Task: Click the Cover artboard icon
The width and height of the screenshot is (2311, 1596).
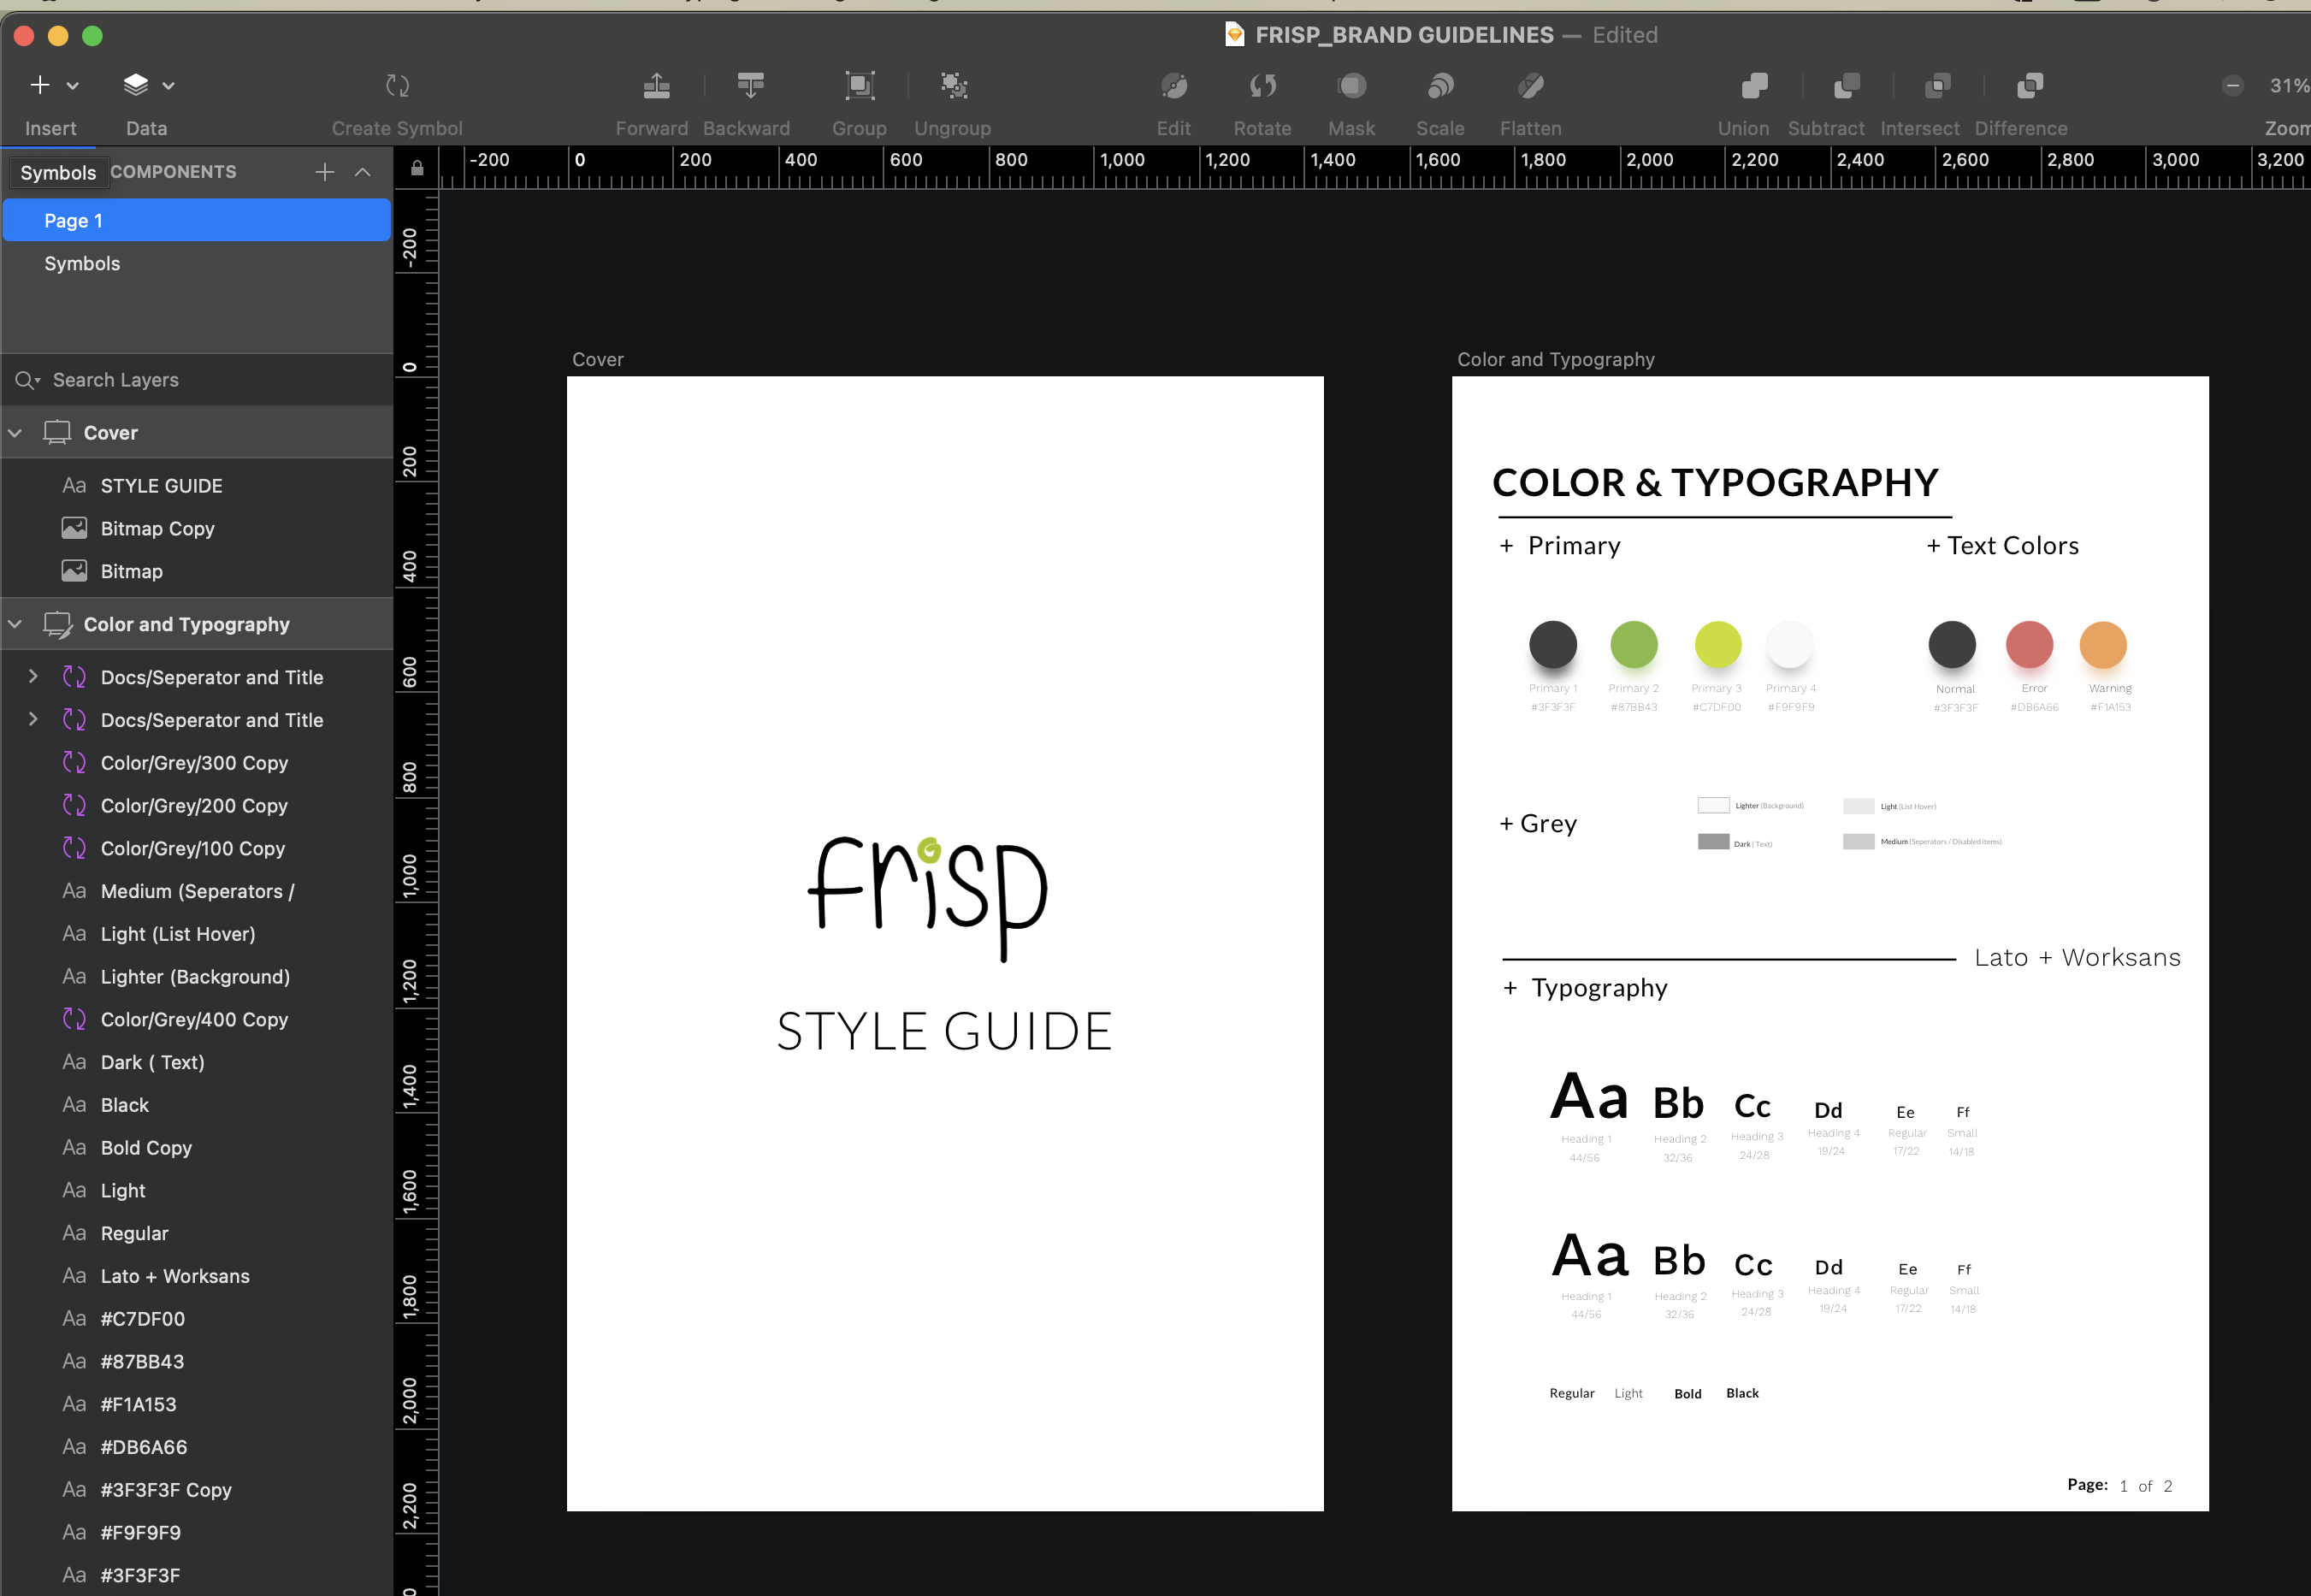Action: tap(57, 433)
